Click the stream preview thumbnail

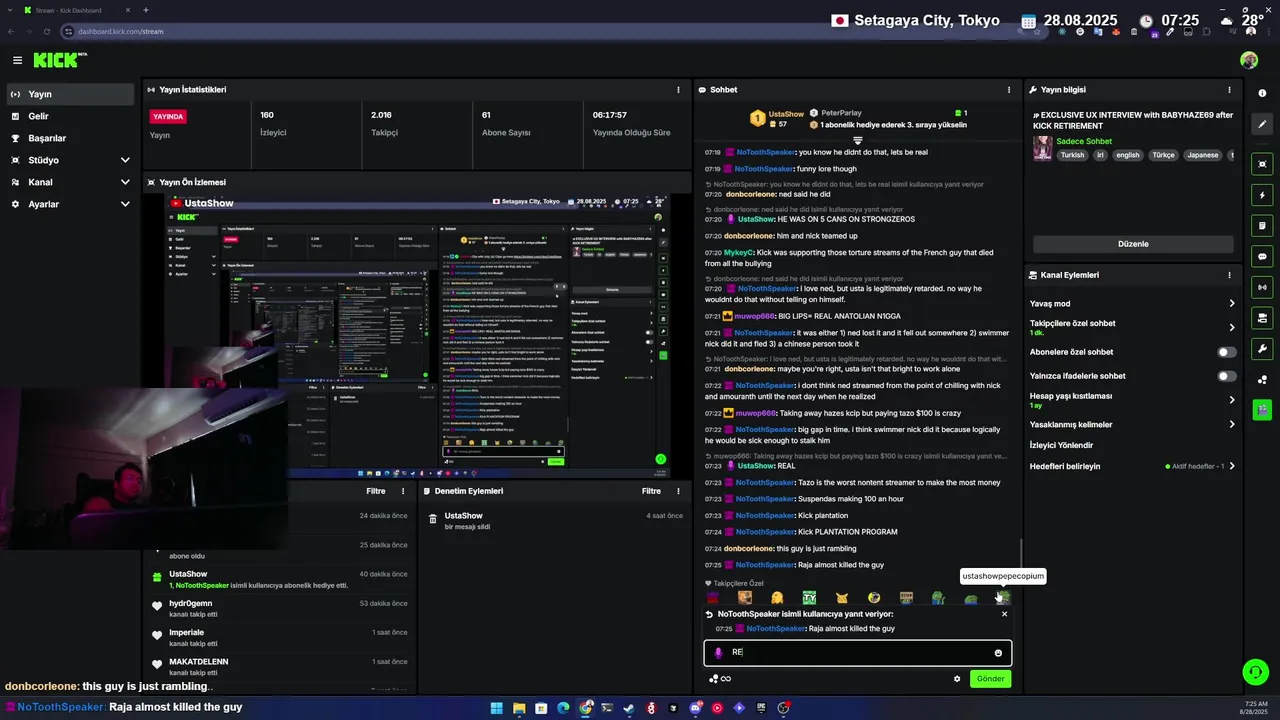pos(418,334)
